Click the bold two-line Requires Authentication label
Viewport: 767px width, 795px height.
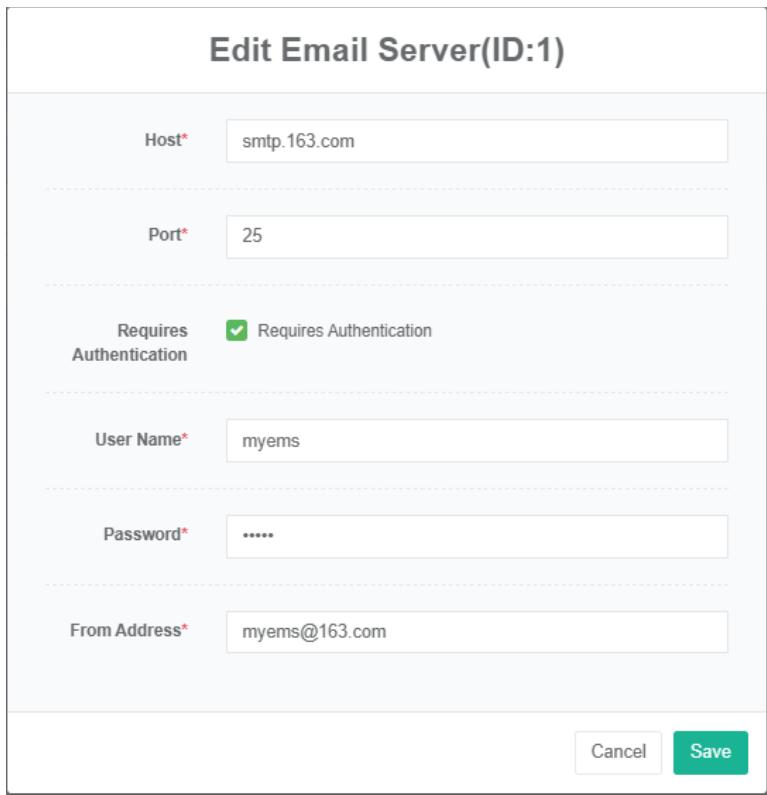[130, 342]
